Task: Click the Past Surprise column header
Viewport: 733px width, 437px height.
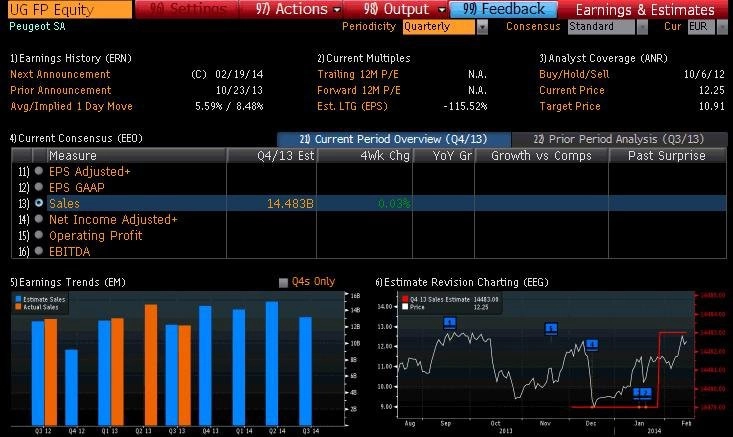Action: point(668,156)
